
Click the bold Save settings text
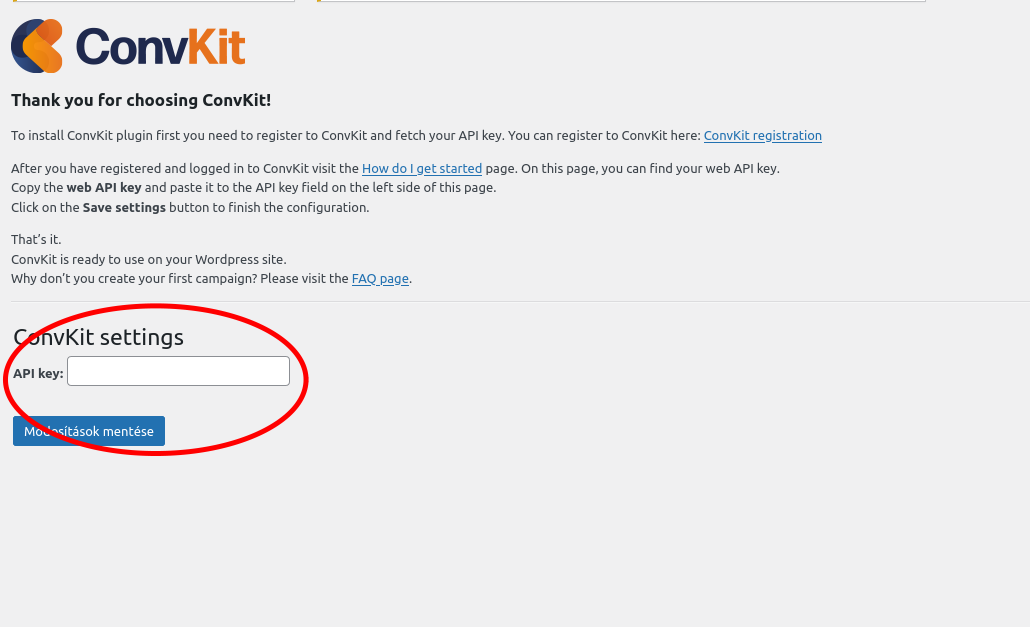[x=124, y=208]
